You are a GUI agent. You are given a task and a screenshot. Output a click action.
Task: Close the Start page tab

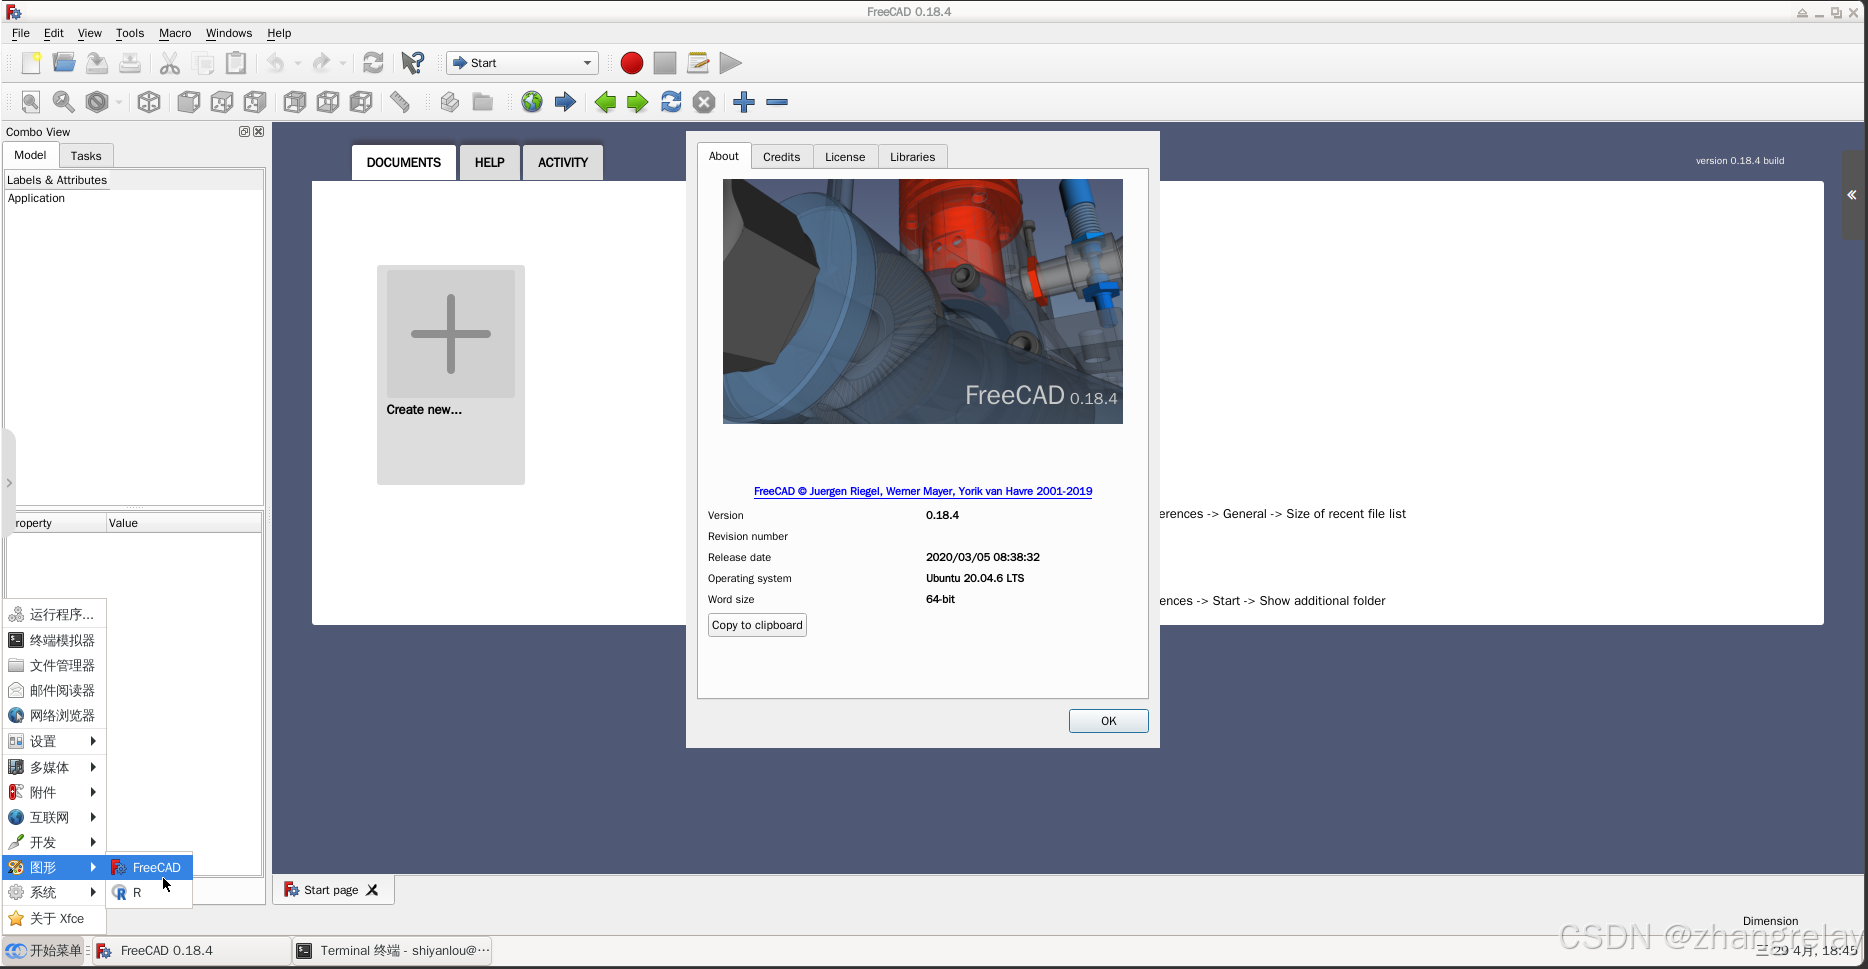click(373, 890)
